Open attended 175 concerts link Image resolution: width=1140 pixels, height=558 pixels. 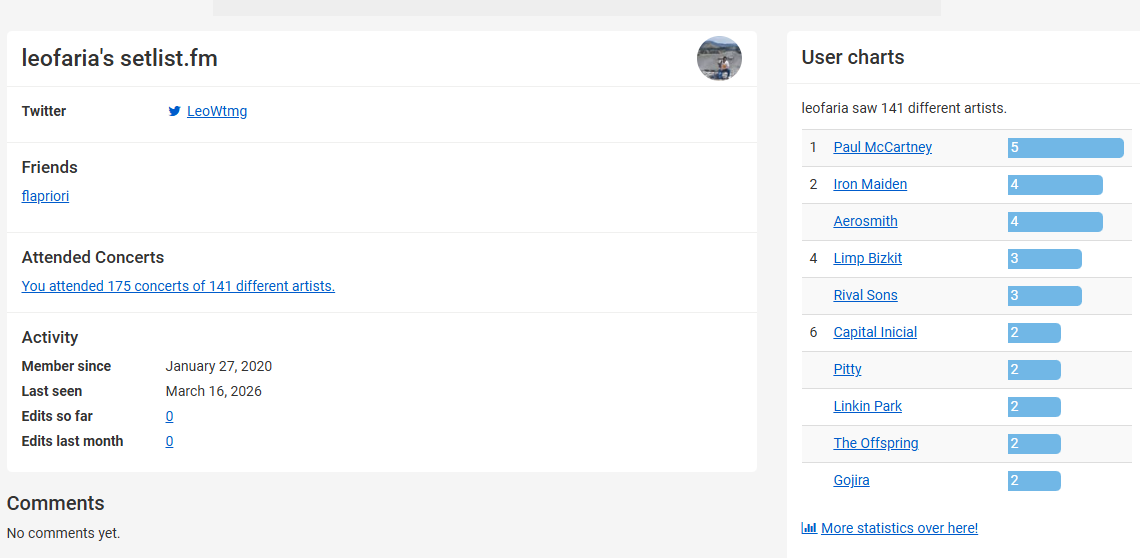pos(178,286)
